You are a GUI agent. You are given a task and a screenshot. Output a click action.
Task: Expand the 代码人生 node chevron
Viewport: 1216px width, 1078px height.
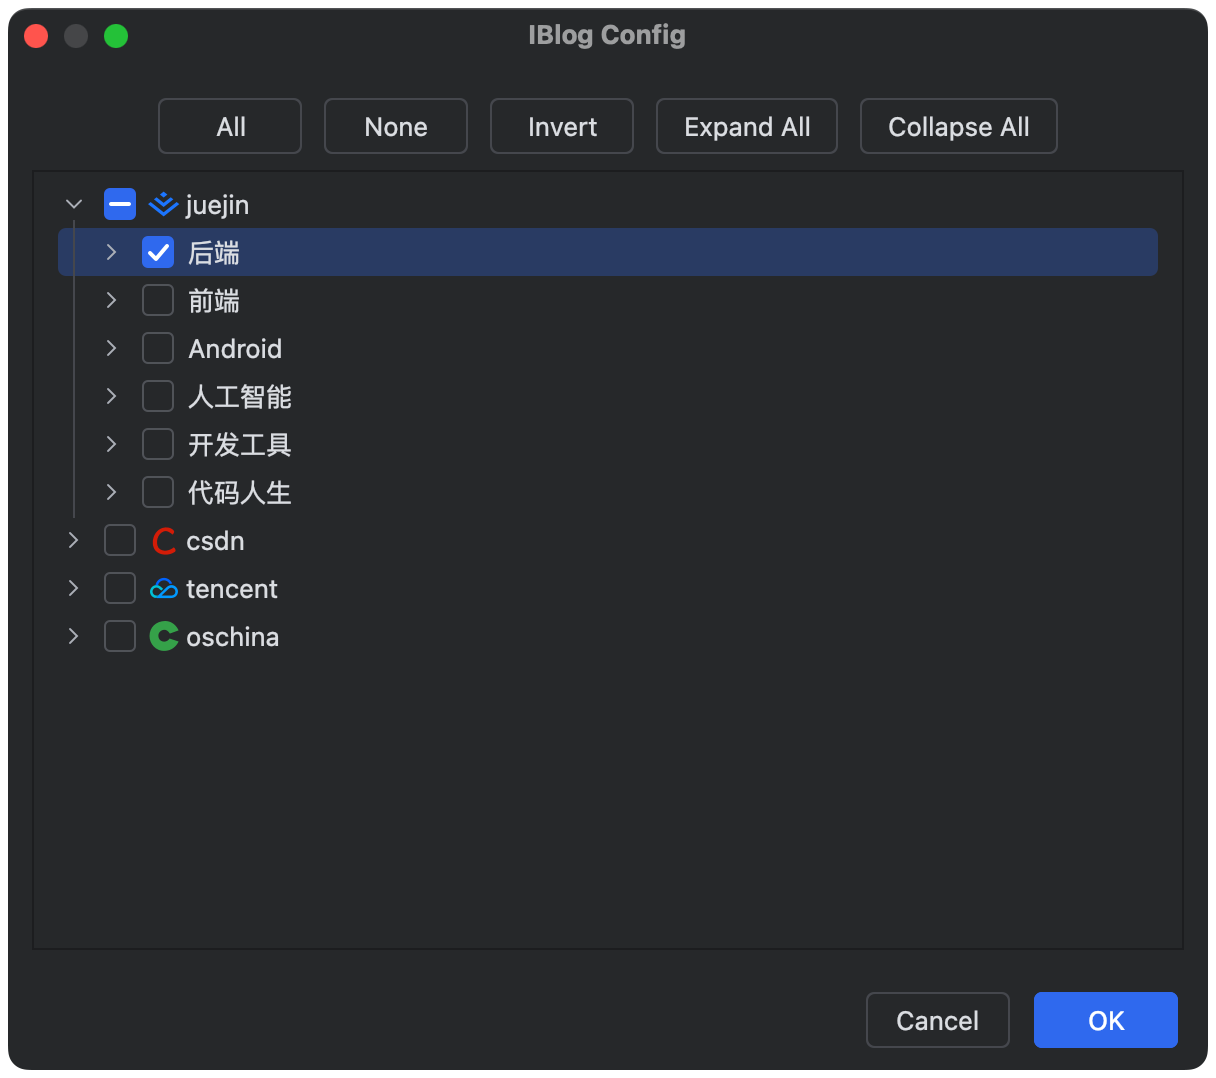[x=111, y=493]
